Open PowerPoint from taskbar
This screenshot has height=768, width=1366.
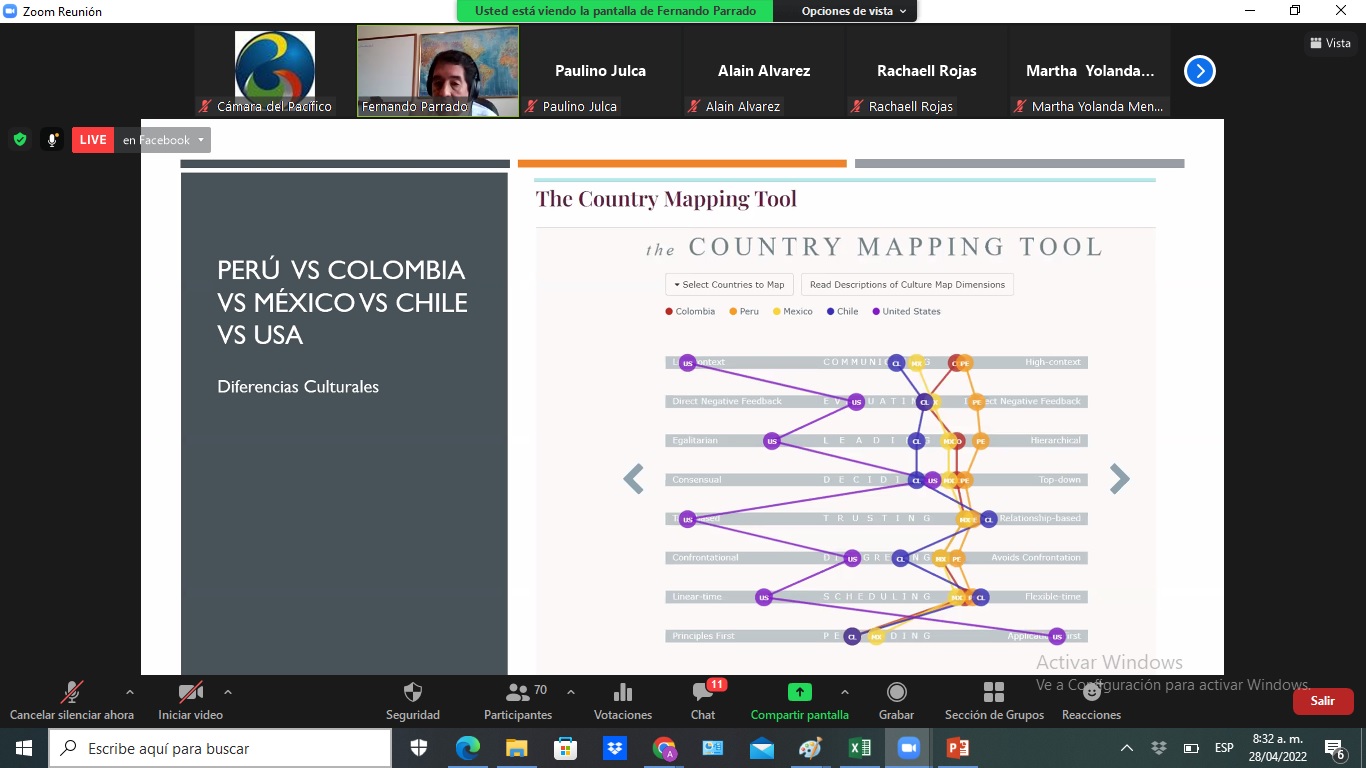tap(958, 748)
